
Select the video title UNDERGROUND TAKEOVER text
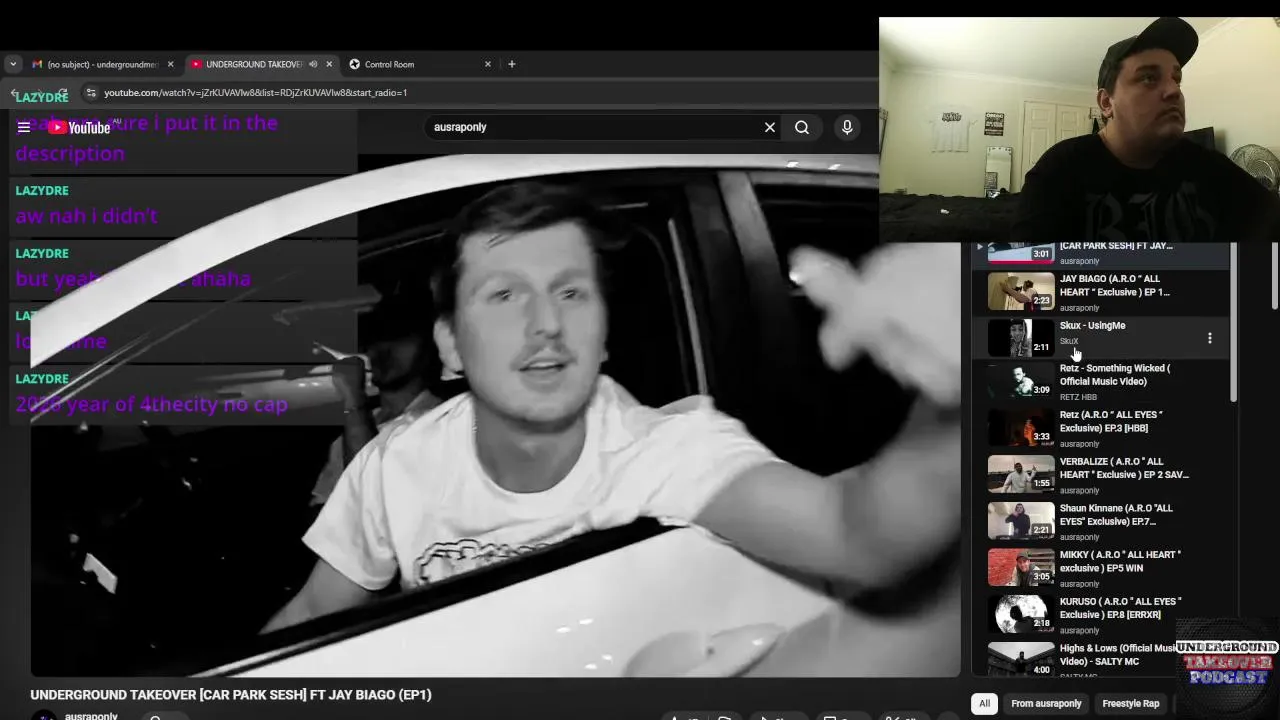231,695
